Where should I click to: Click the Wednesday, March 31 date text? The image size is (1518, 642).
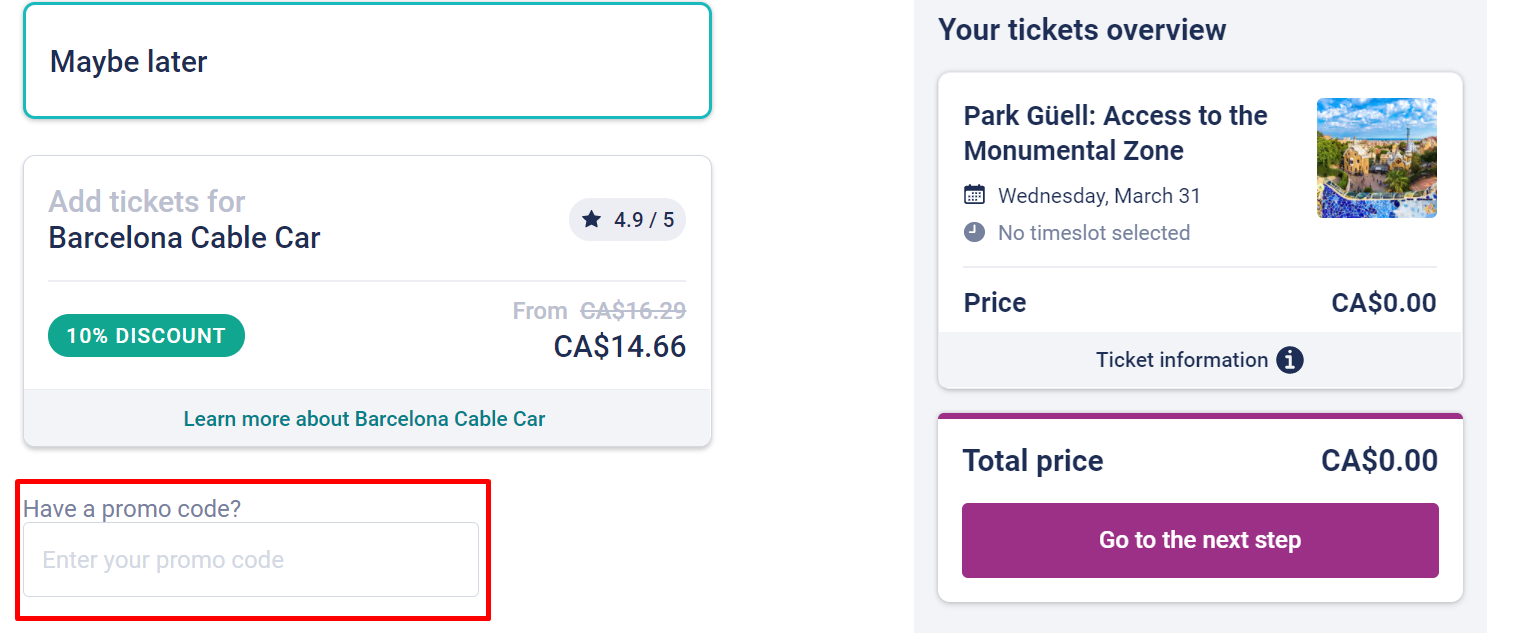[x=1099, y=196]
